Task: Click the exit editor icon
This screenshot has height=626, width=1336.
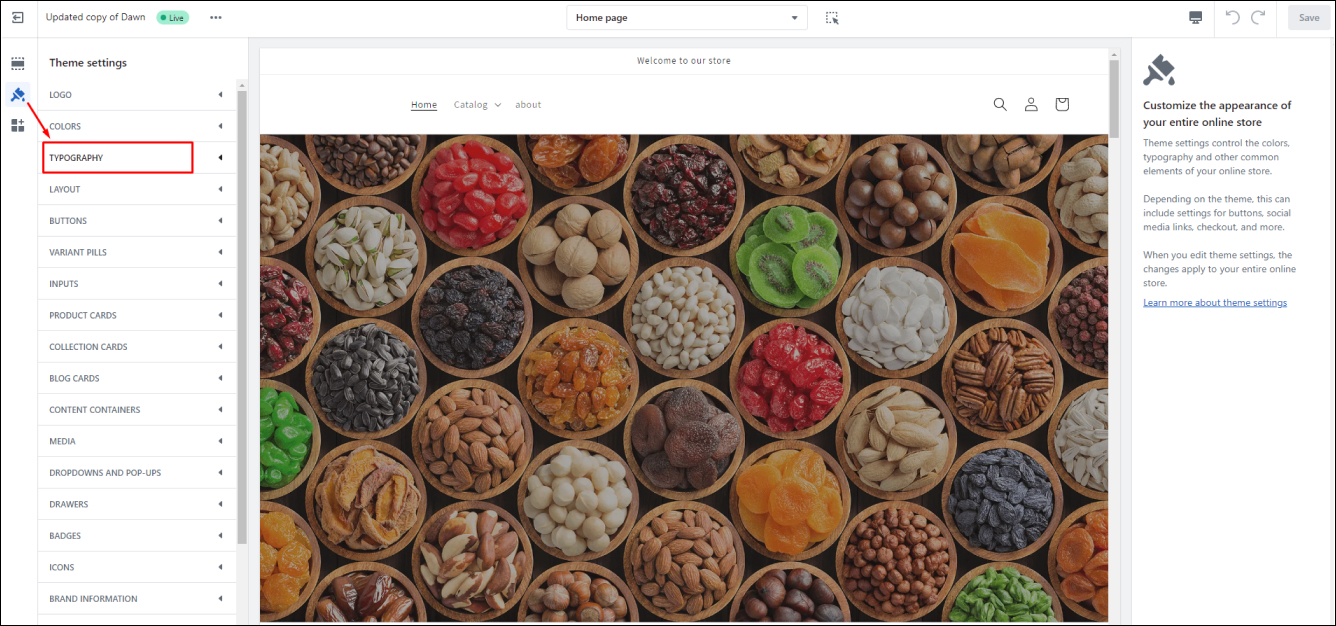Action: pos(18,17)
